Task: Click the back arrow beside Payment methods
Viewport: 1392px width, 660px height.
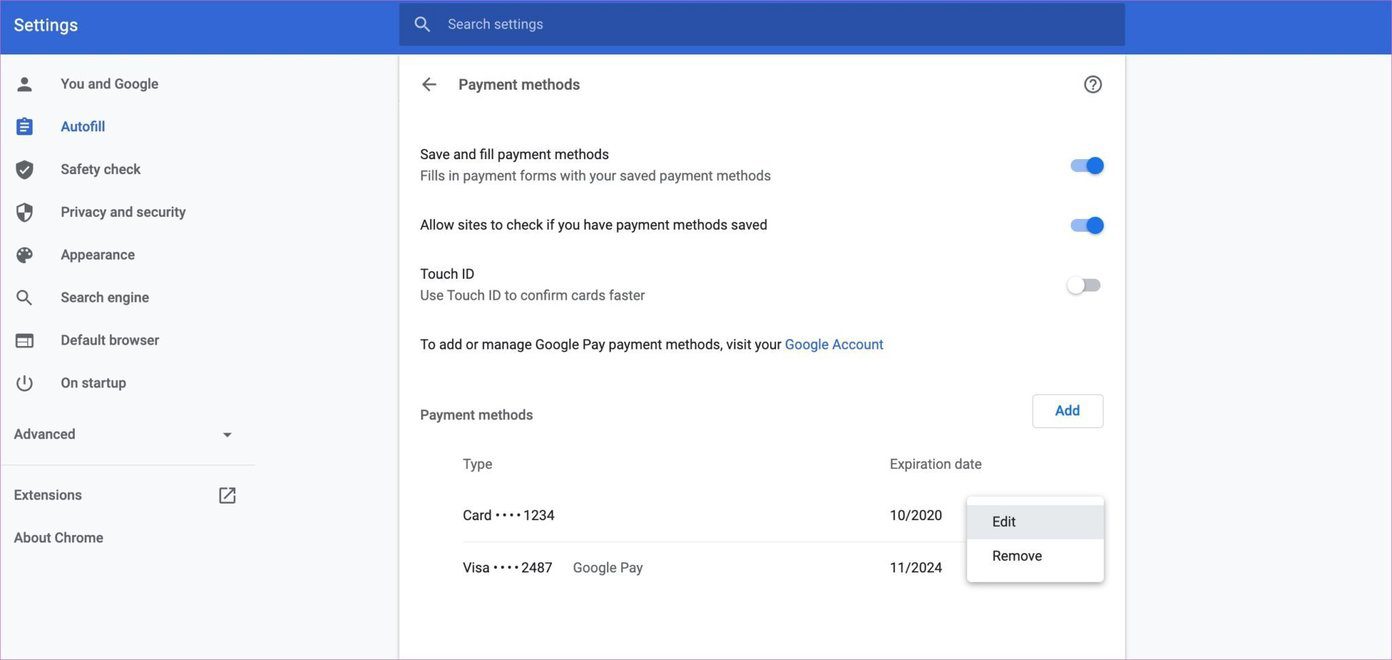Action: (429, 84)
